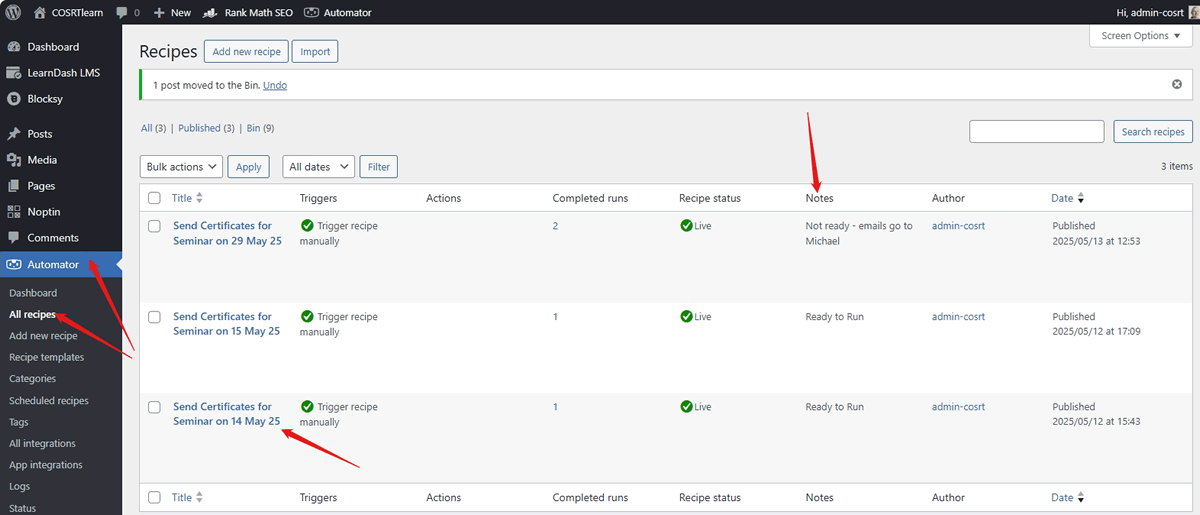This screenshot has height=515, width=1200.
Task: Click the Posts pin icon
Action: pos(14,134)
